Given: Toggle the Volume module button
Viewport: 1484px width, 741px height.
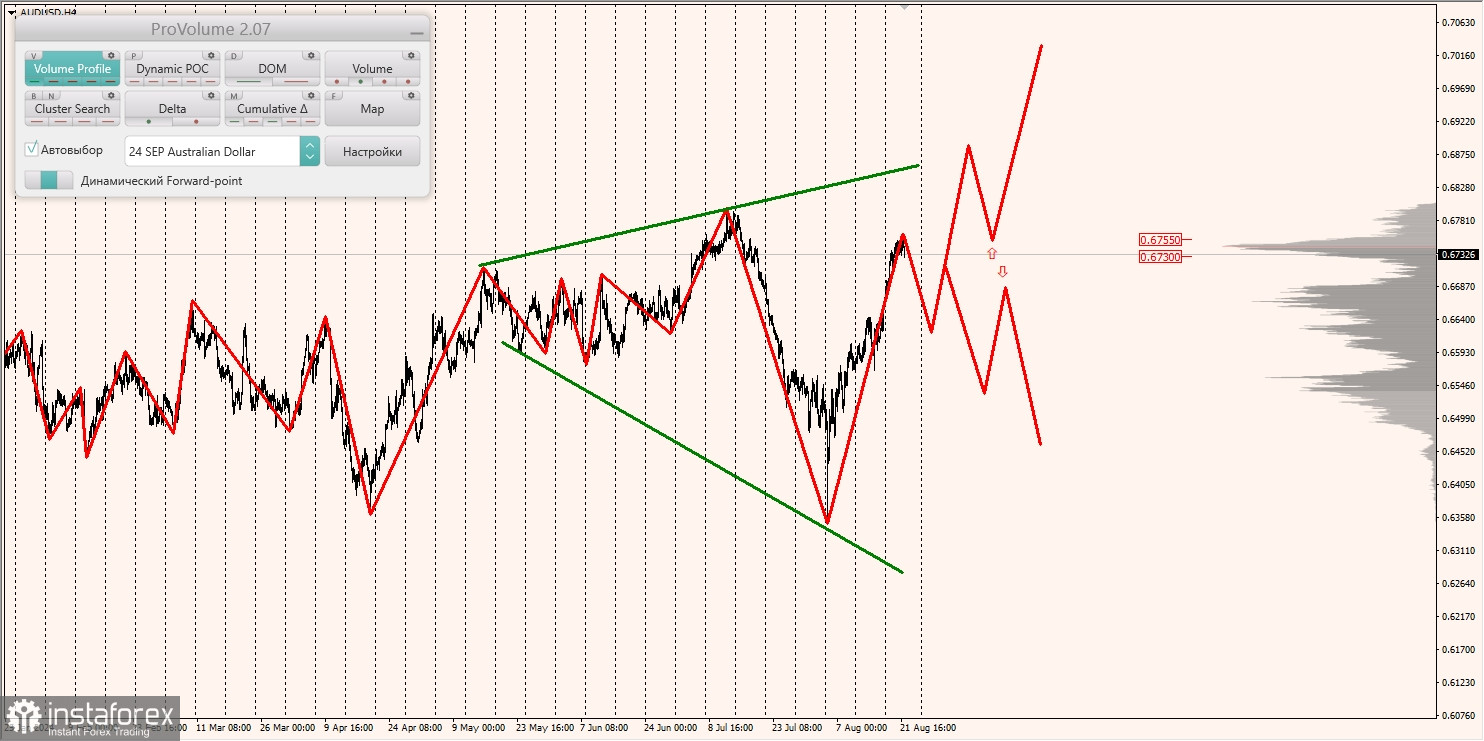Looking at the screenshot, I should [x=372, y=68].
